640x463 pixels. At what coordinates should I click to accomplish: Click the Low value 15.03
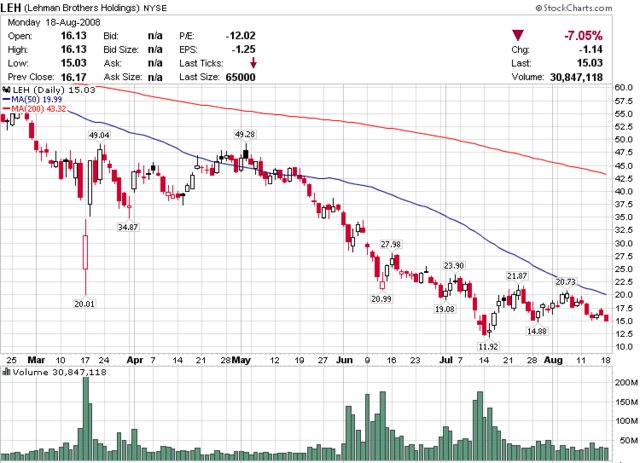(x=73, y=63)
